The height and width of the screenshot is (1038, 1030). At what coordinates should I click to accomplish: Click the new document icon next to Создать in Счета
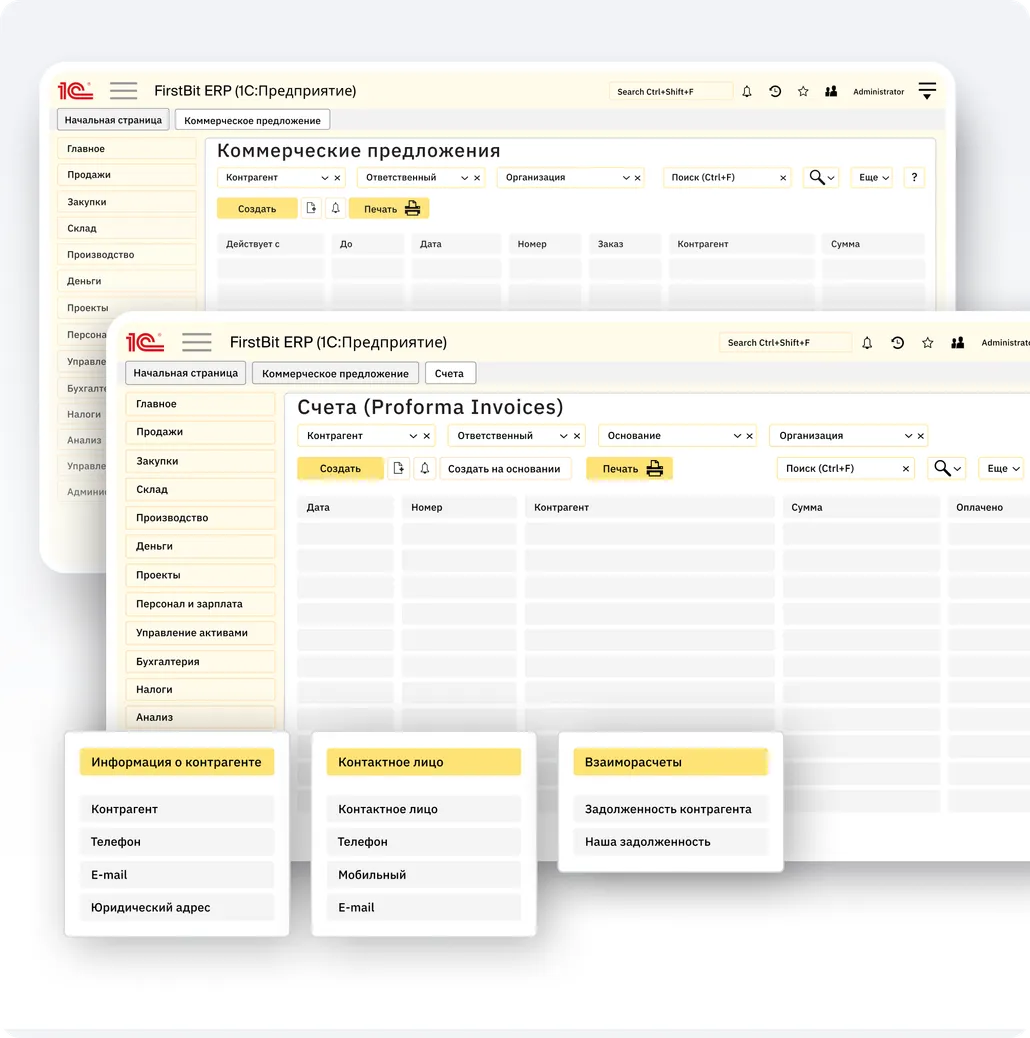(x=399, y=468)
